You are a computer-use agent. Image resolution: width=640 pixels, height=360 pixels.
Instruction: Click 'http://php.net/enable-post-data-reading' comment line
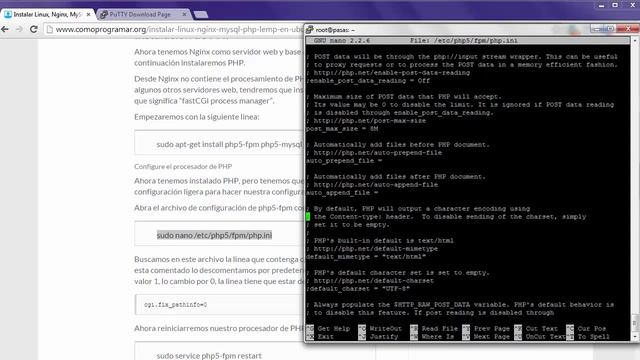[388, 73]
